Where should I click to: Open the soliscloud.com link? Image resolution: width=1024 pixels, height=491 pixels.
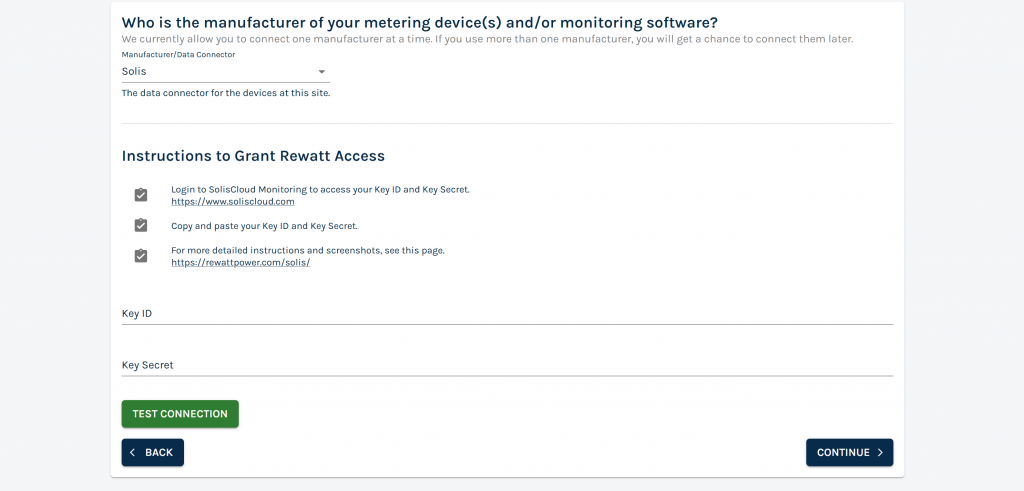[232, 202]
